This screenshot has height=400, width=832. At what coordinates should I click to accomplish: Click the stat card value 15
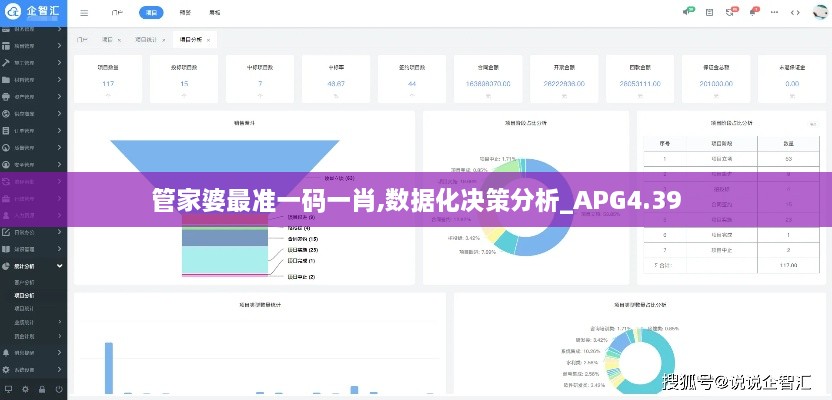tap(184, 83)
